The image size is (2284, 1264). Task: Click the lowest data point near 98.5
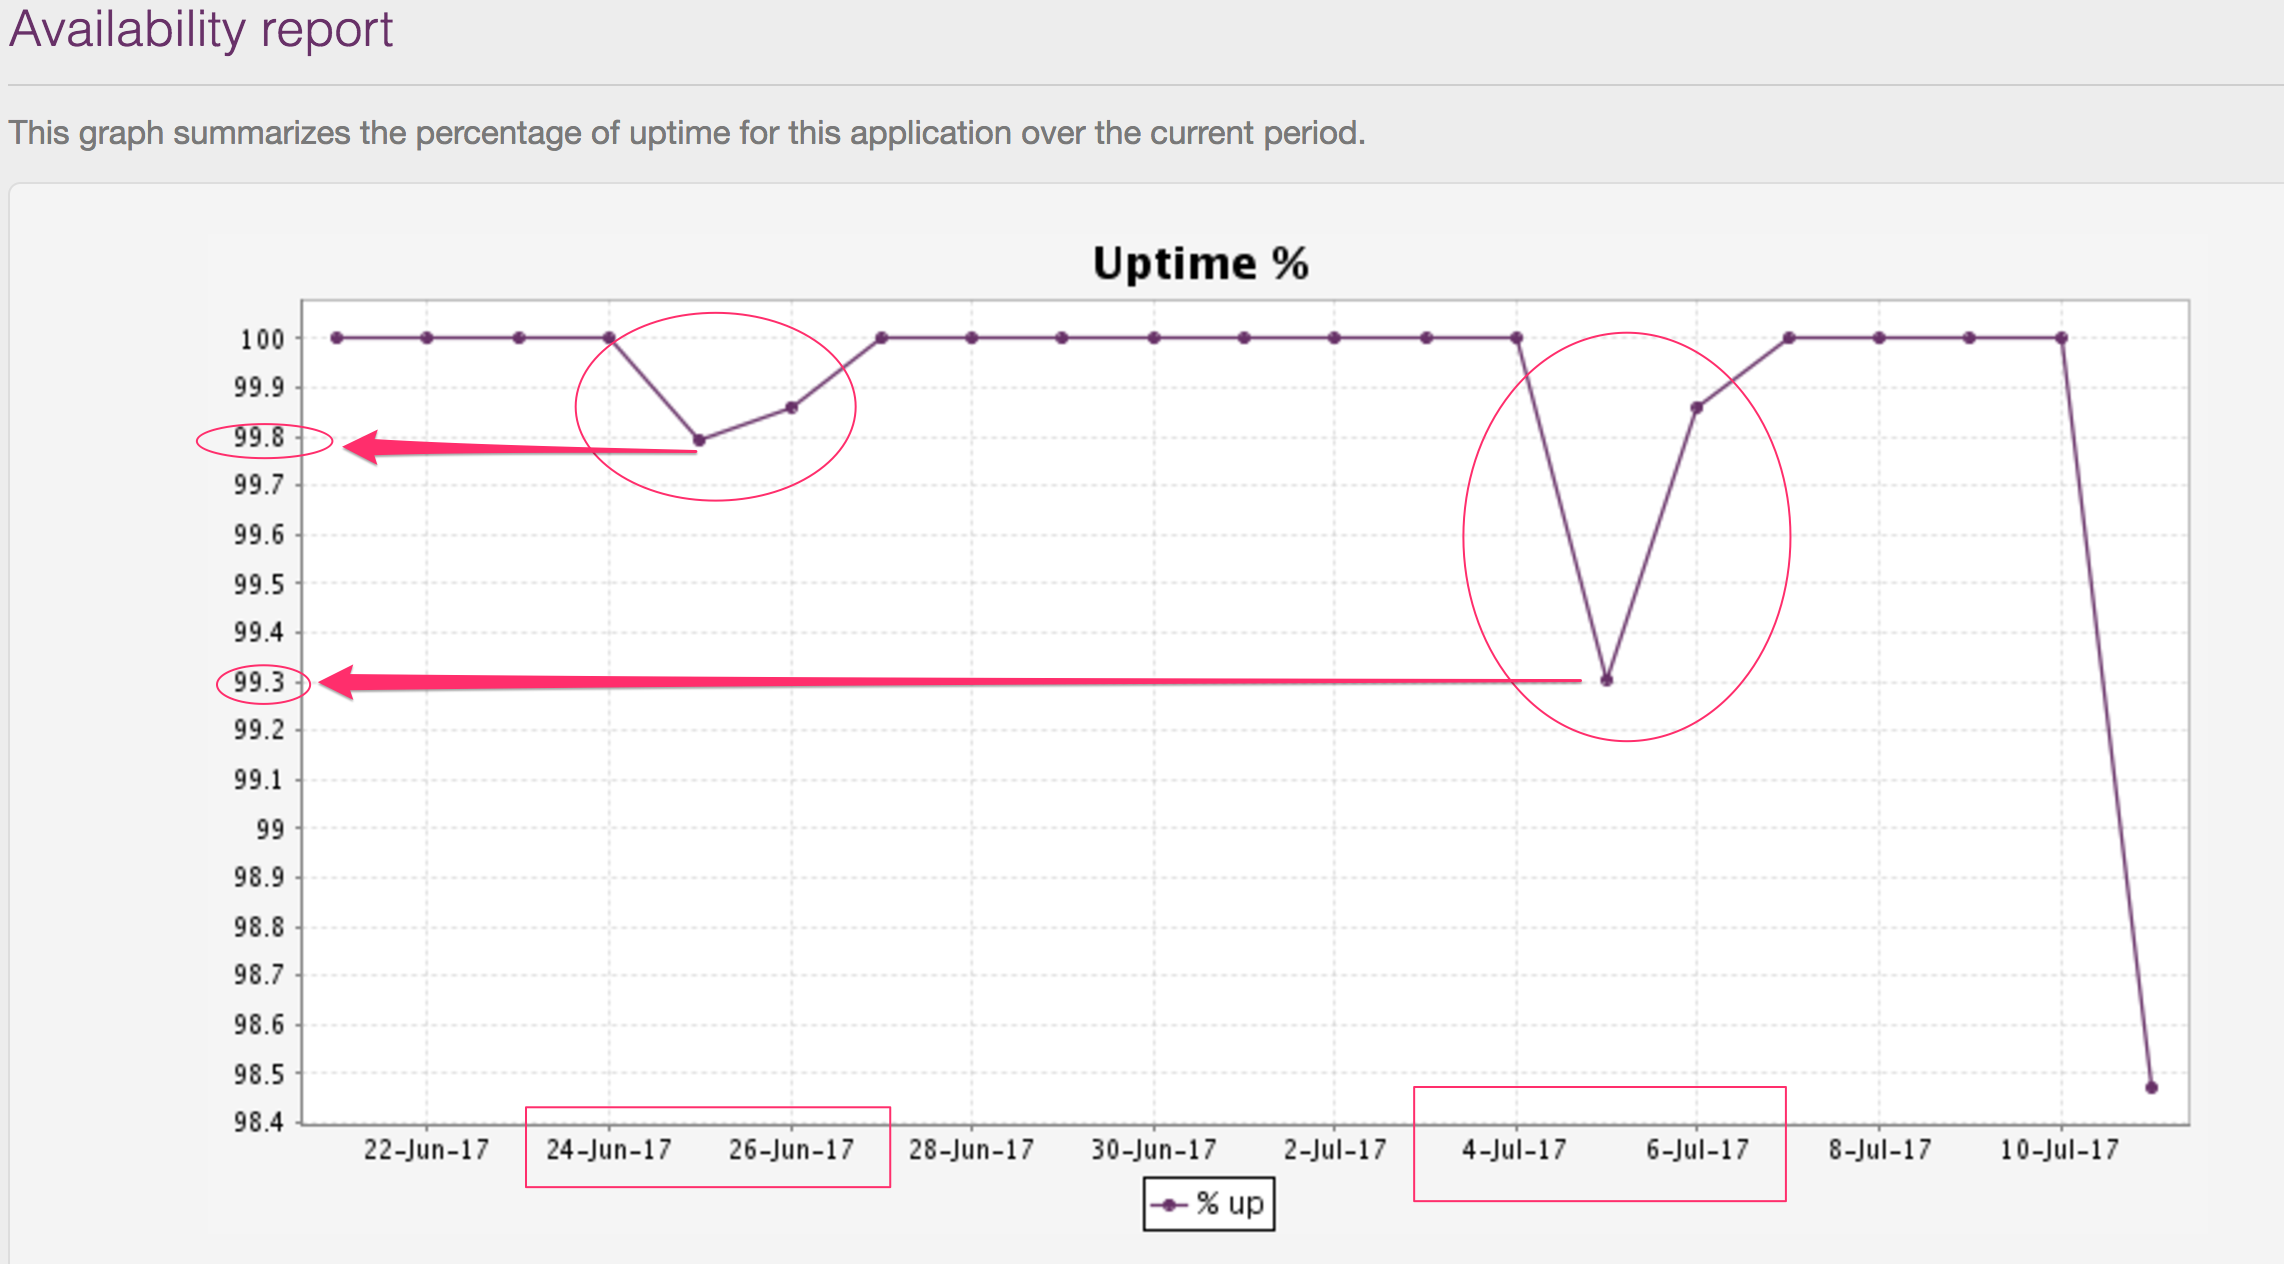tap(2151, 1087)
